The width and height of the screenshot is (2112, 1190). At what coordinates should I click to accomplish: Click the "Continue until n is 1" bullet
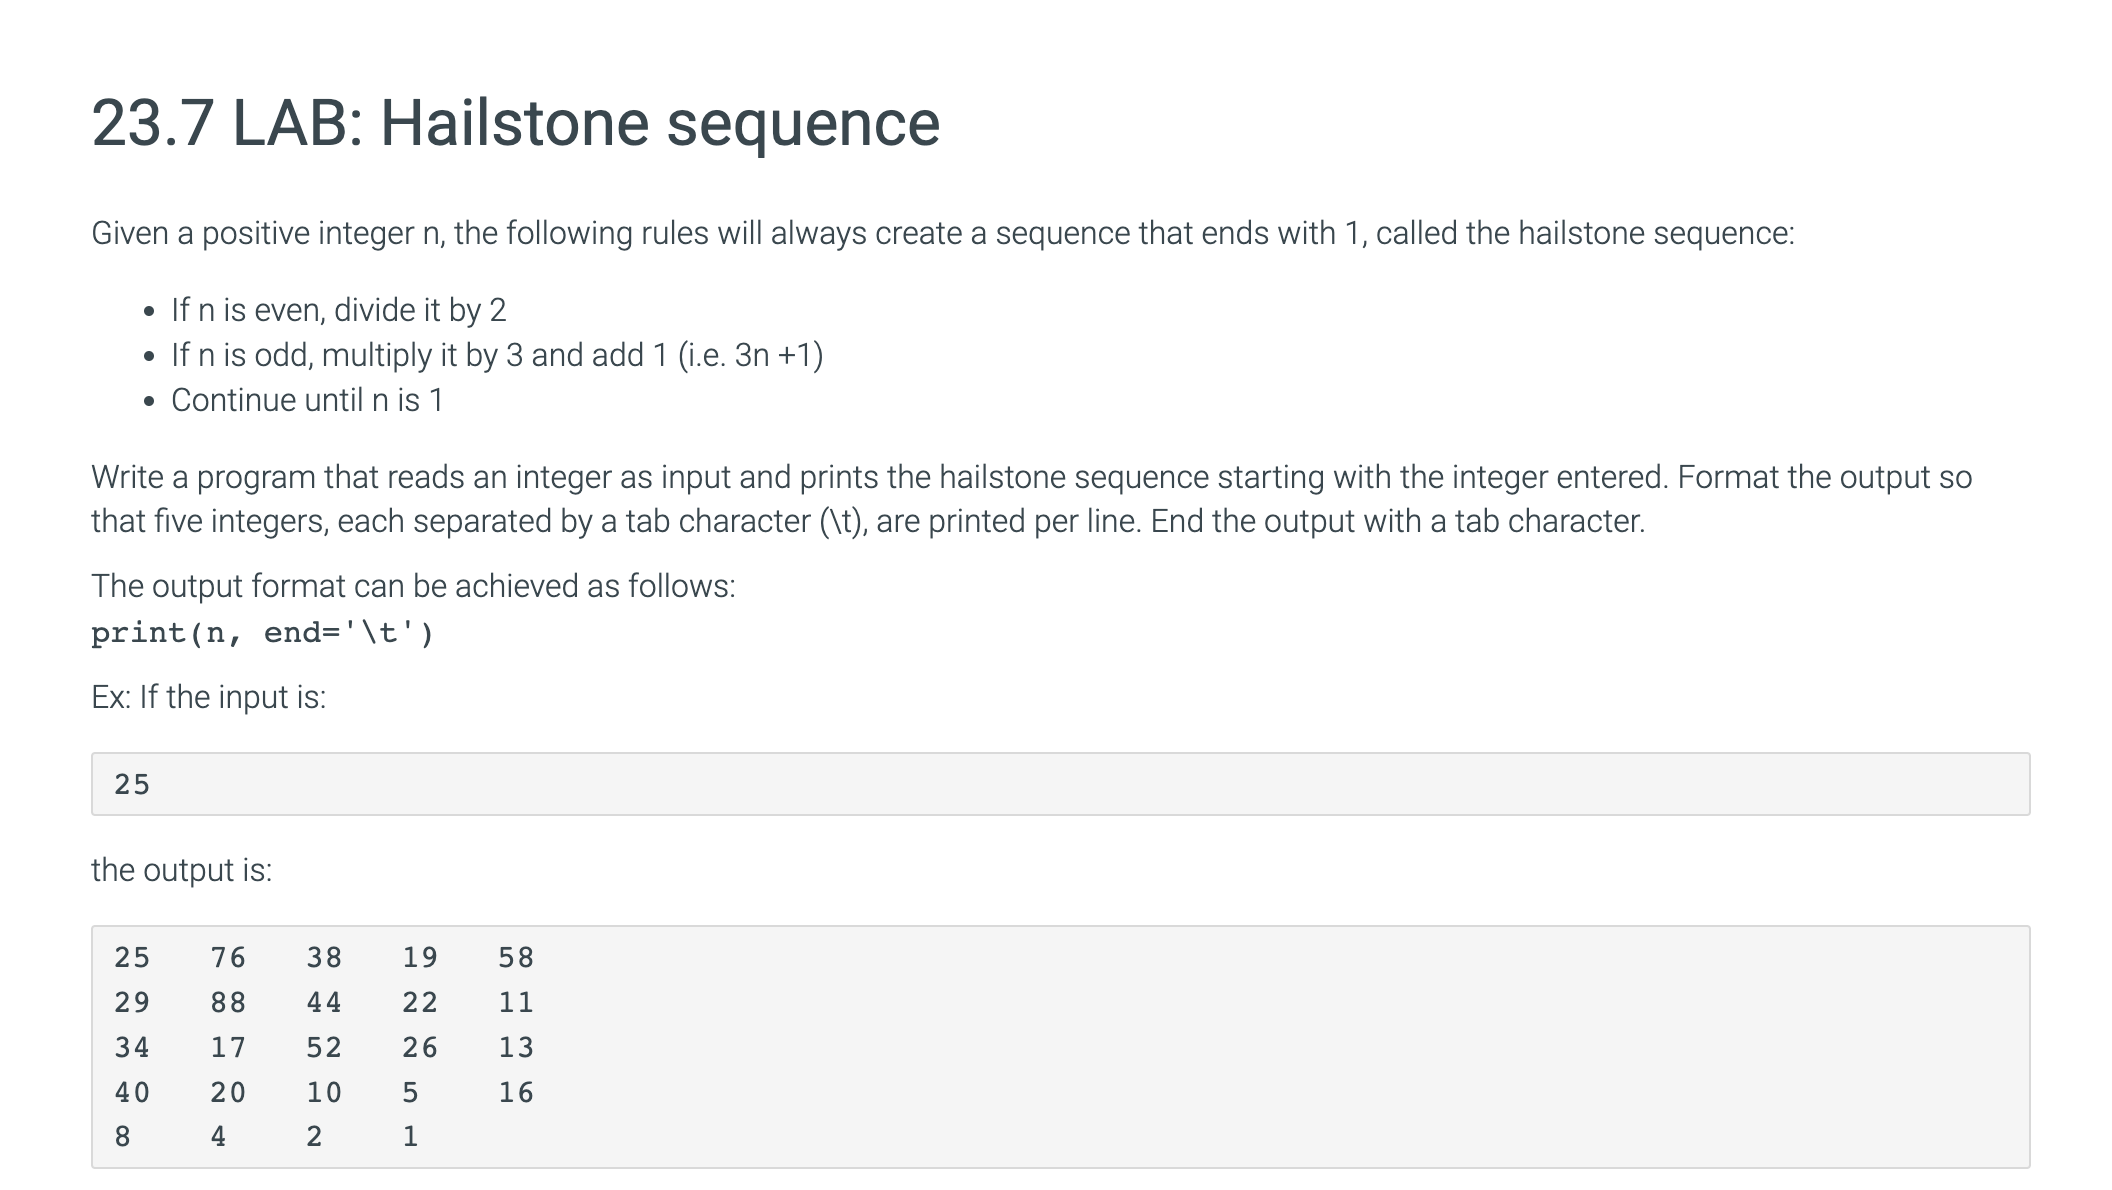coord(306,400)
